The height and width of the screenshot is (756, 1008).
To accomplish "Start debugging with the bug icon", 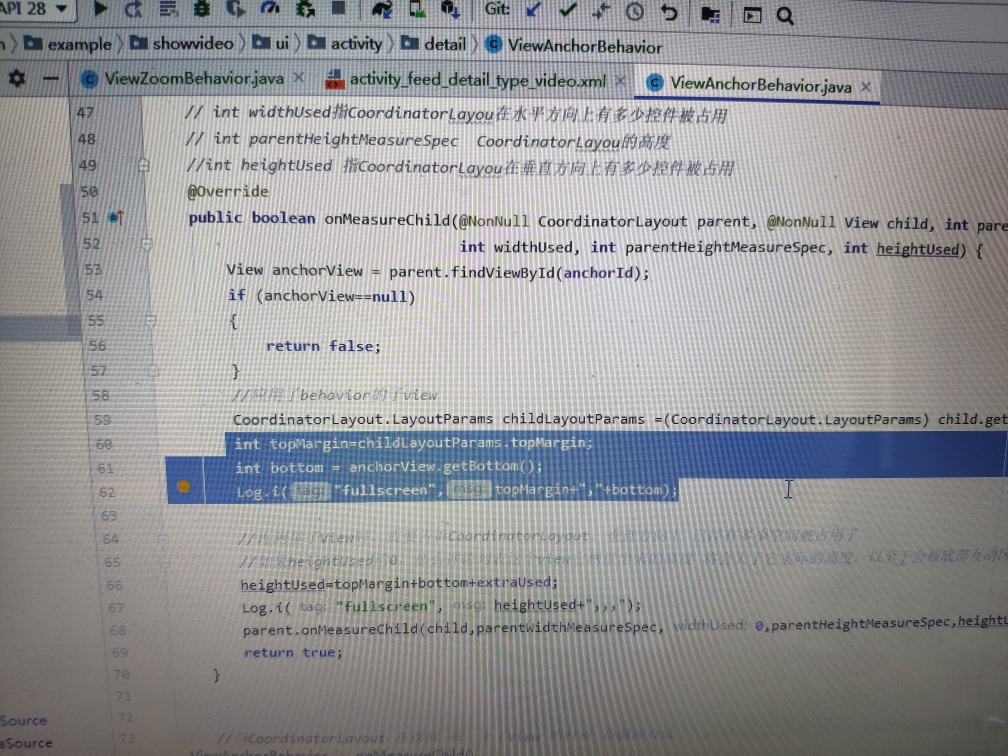I will (202, 10).
